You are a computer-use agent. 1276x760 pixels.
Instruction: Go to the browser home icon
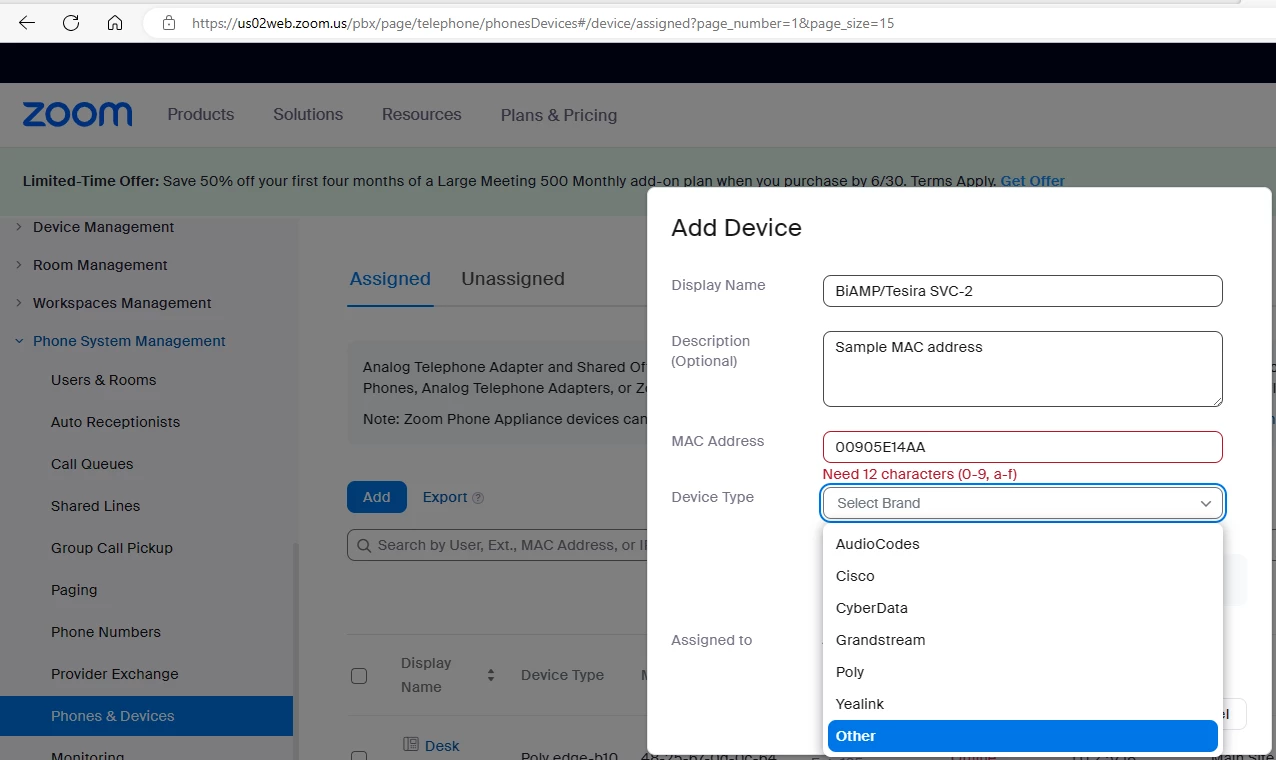point(115,22)
